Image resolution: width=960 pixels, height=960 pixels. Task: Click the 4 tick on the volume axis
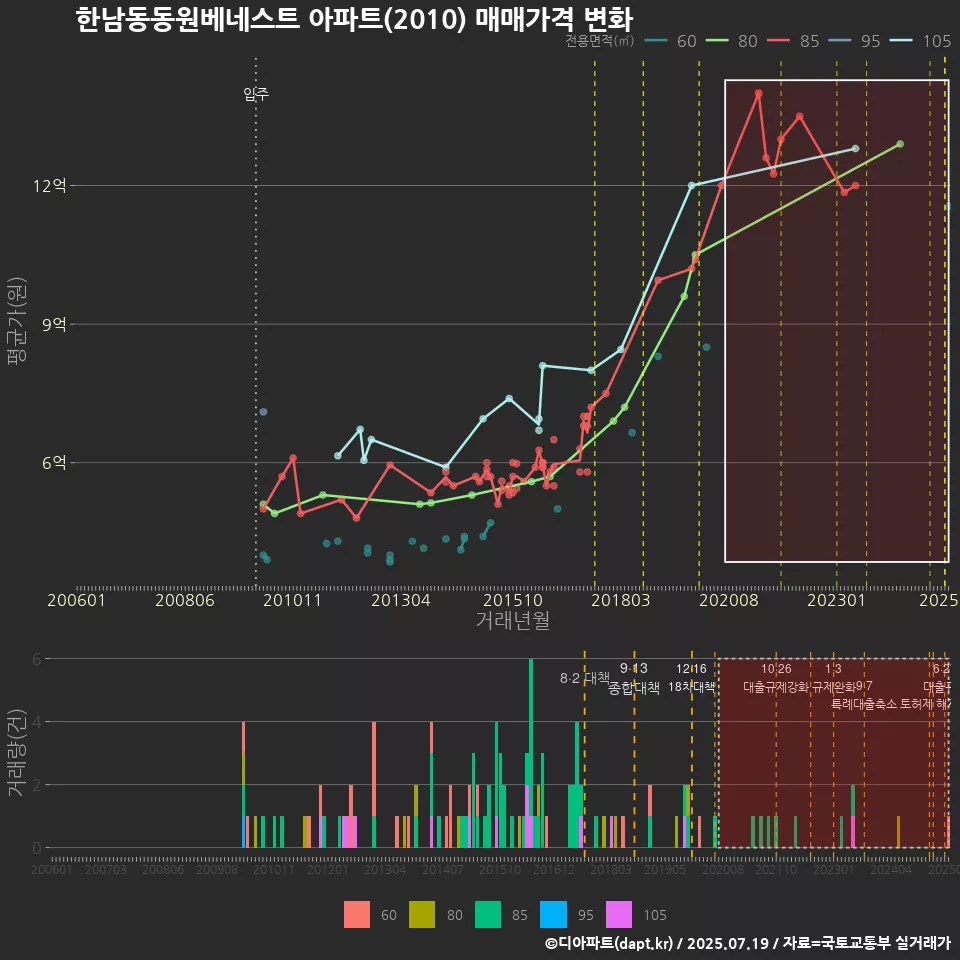click(x=37, y=722)
